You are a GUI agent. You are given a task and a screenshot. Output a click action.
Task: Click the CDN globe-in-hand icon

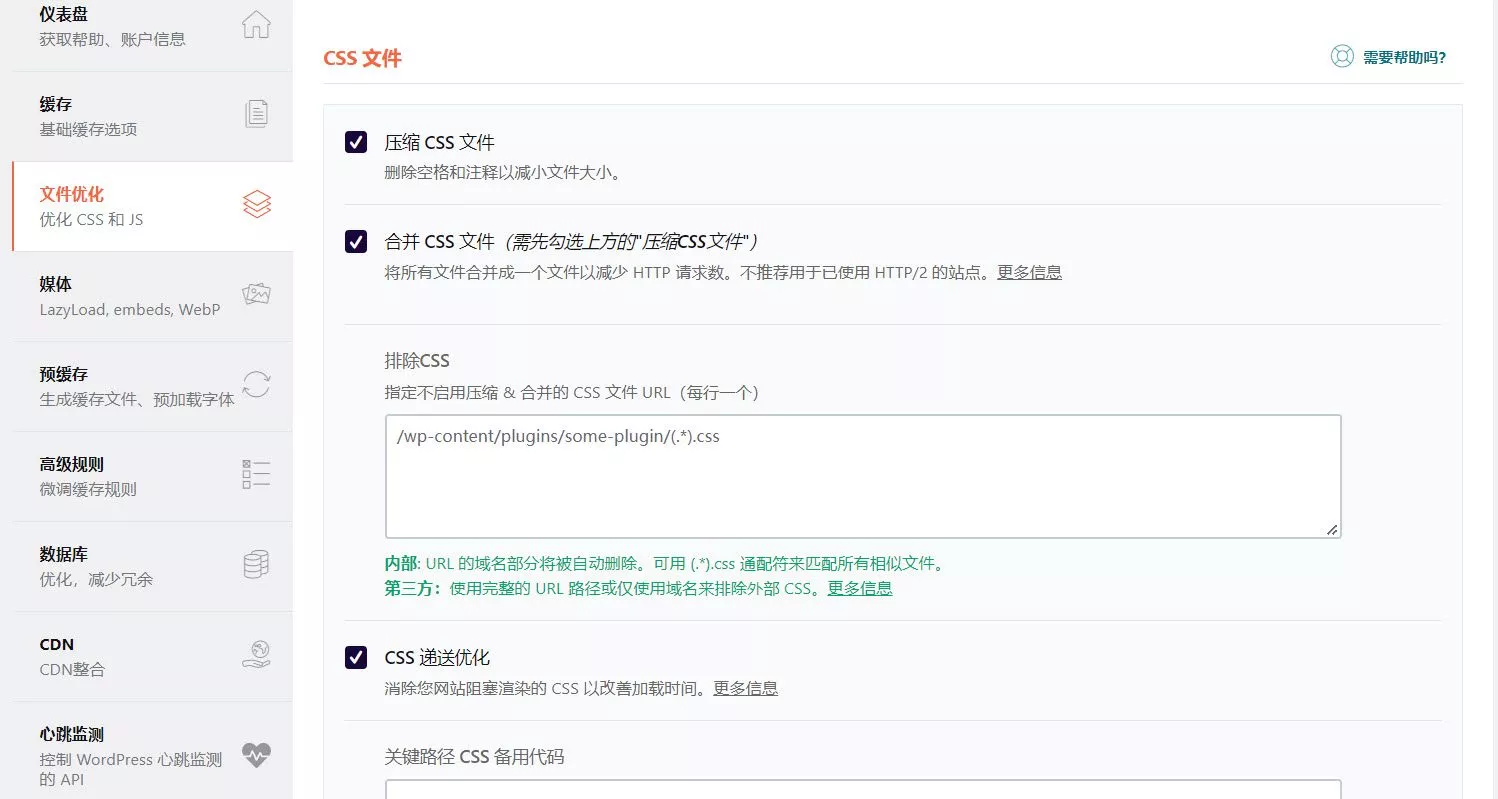pos(257,654)
